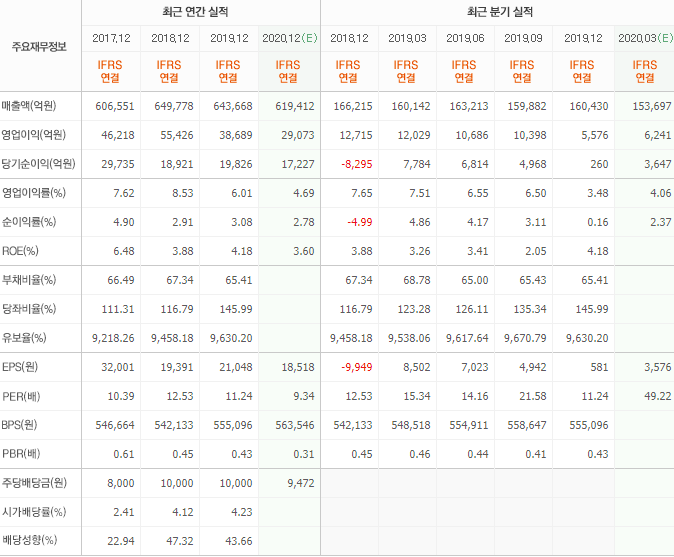The height and width of the screenshot is (557, 674).
Task: Click the ROE(%) row label
Action: (x=20, y=251)
